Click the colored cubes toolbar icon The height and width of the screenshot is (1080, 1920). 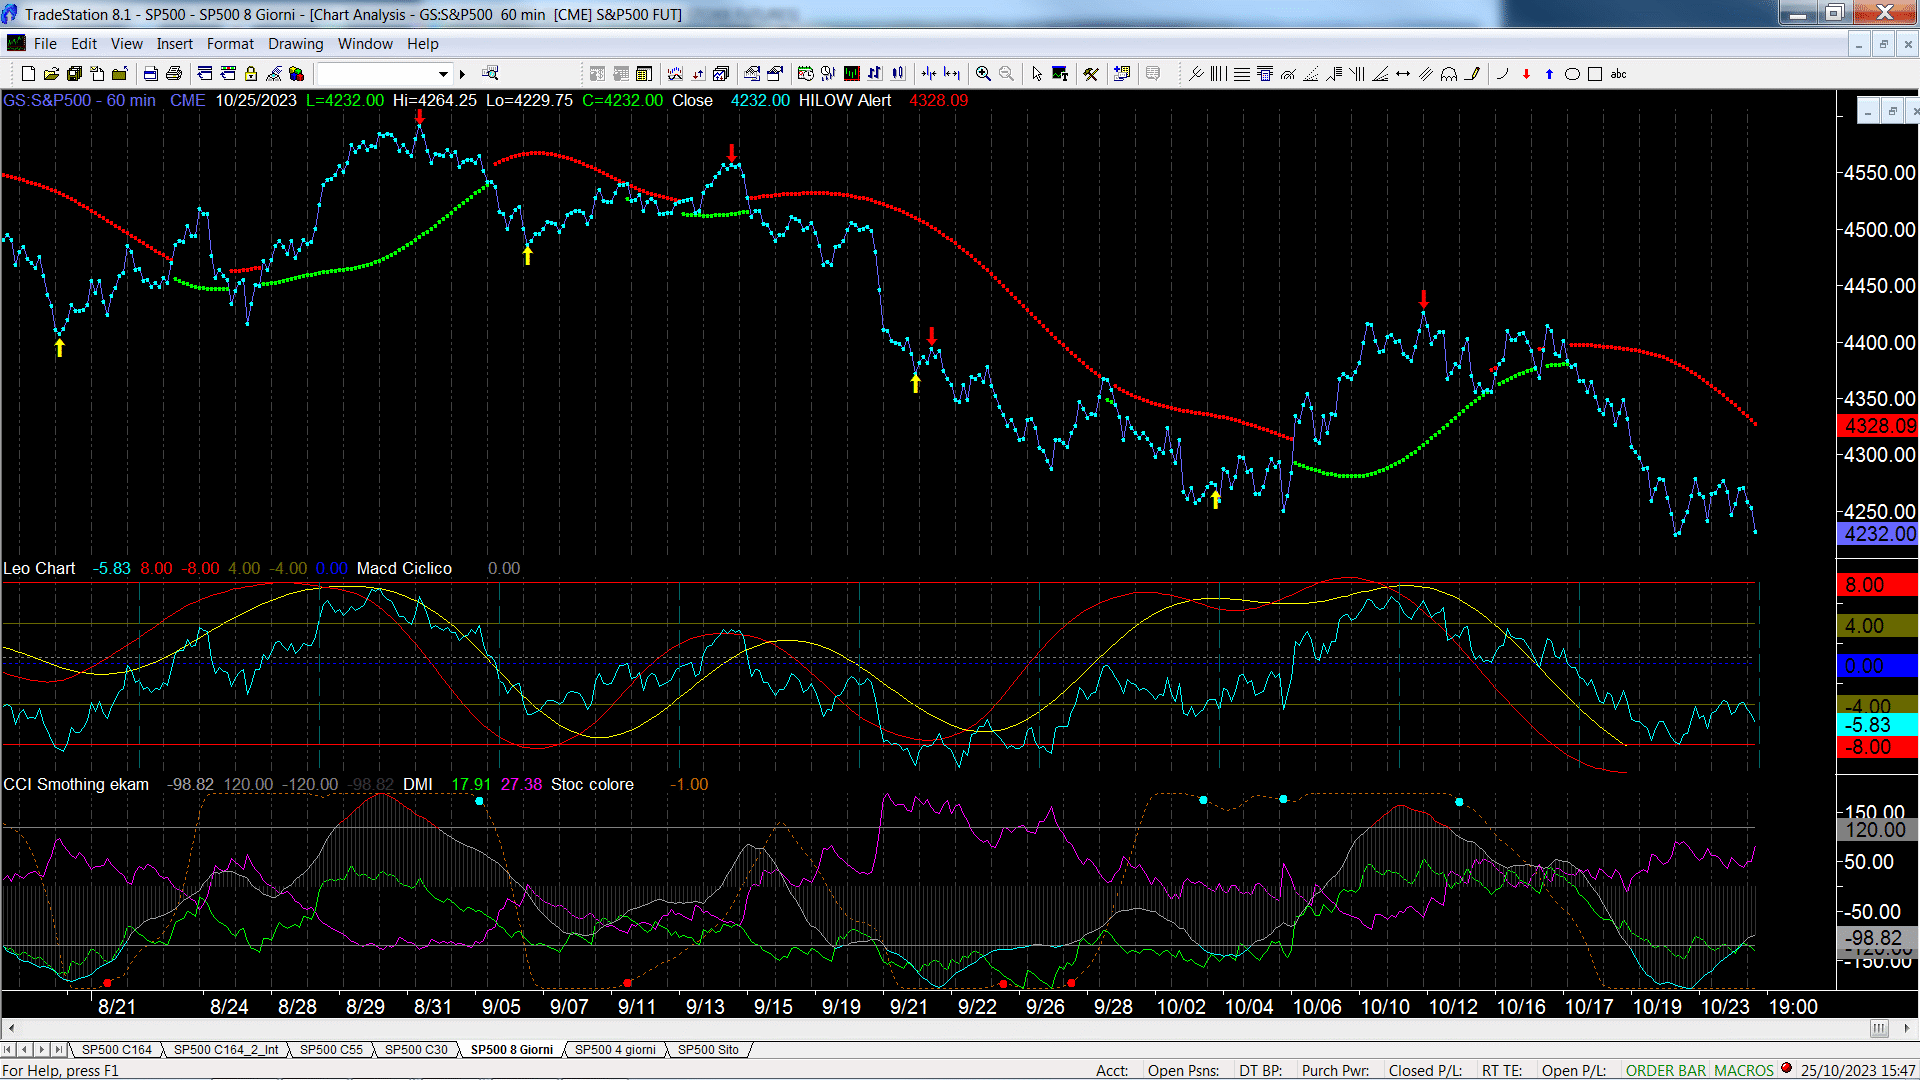pos(297,73)
